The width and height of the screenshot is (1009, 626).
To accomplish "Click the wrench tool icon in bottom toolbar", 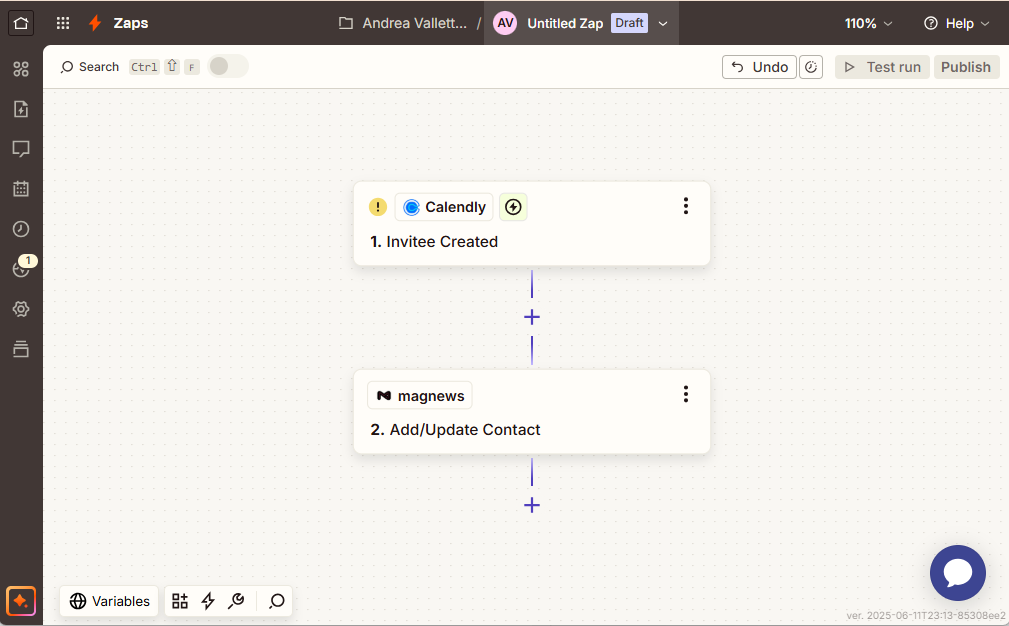I will [x=236, y=601].
